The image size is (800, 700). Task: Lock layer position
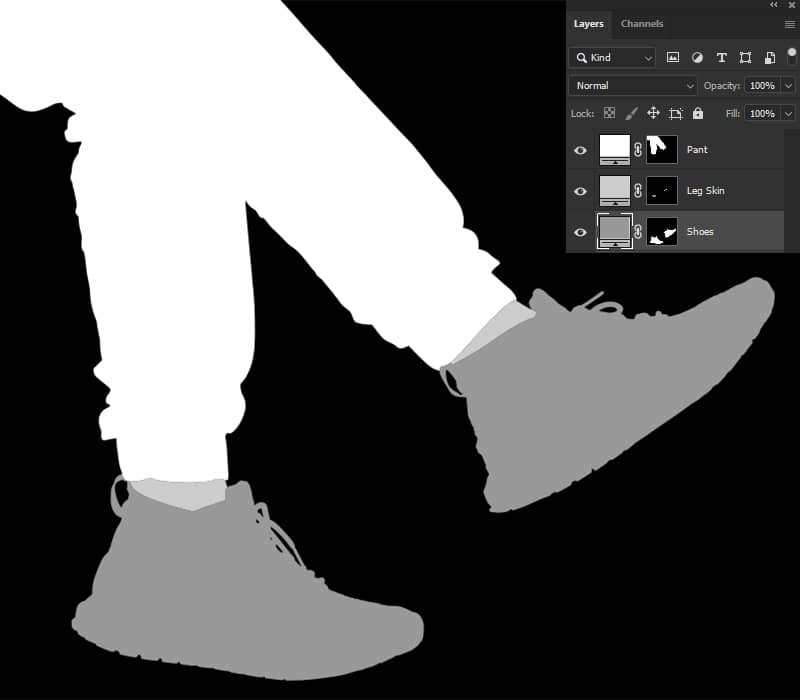click(x=653, y=113)
